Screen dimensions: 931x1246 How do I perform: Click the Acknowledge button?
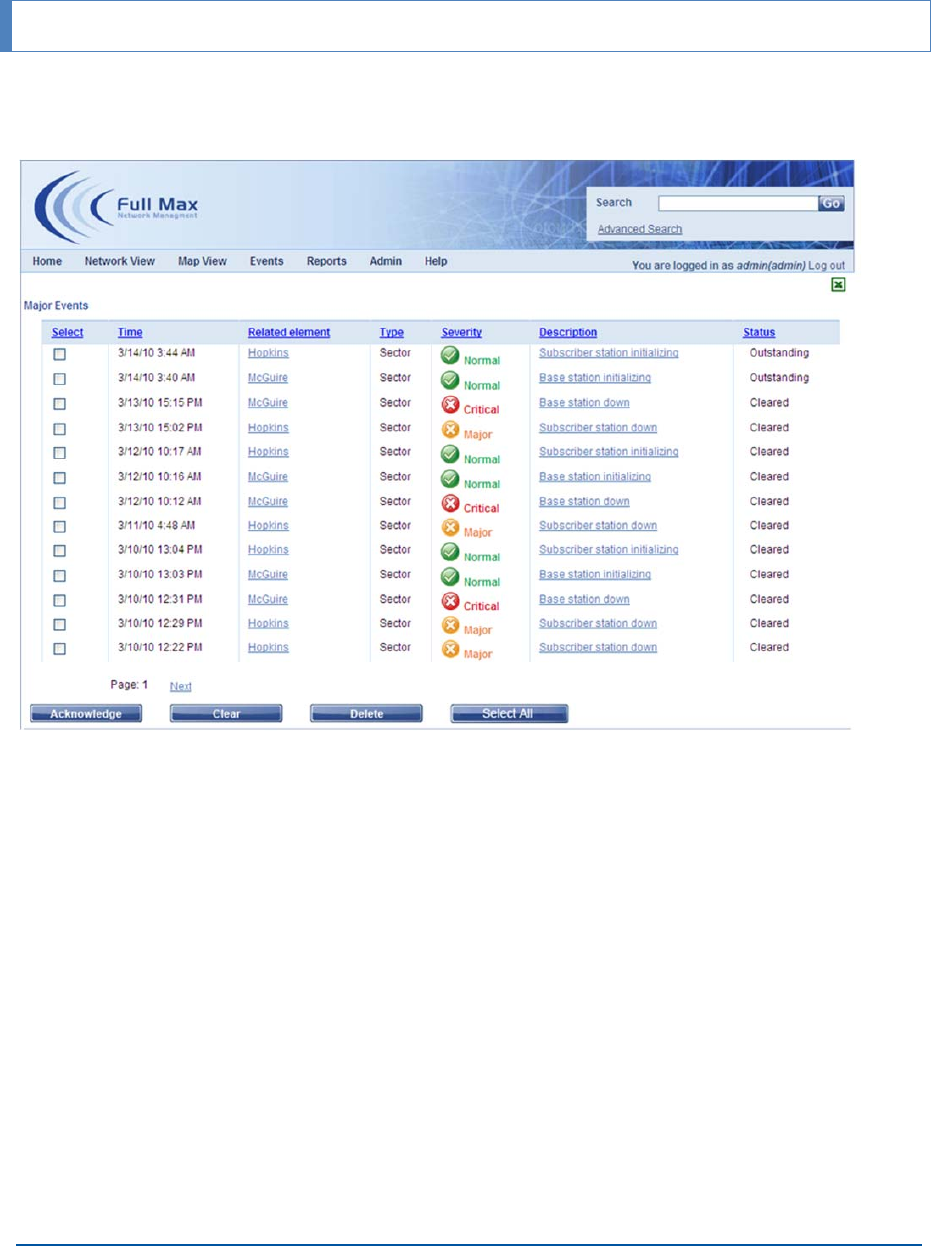[86, 714]
